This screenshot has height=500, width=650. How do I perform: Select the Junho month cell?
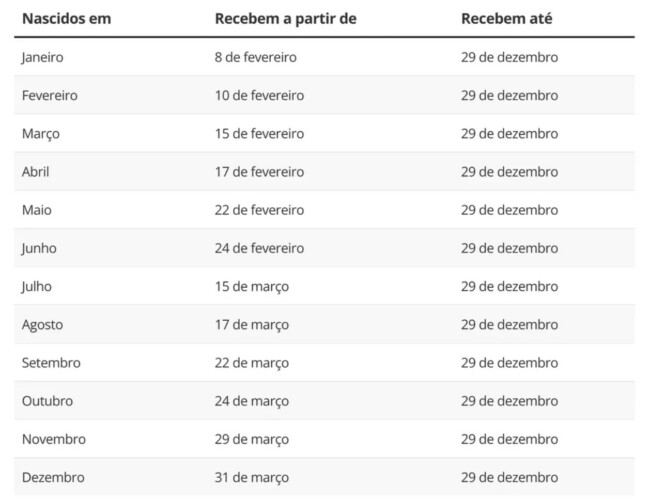click(39, 248)
